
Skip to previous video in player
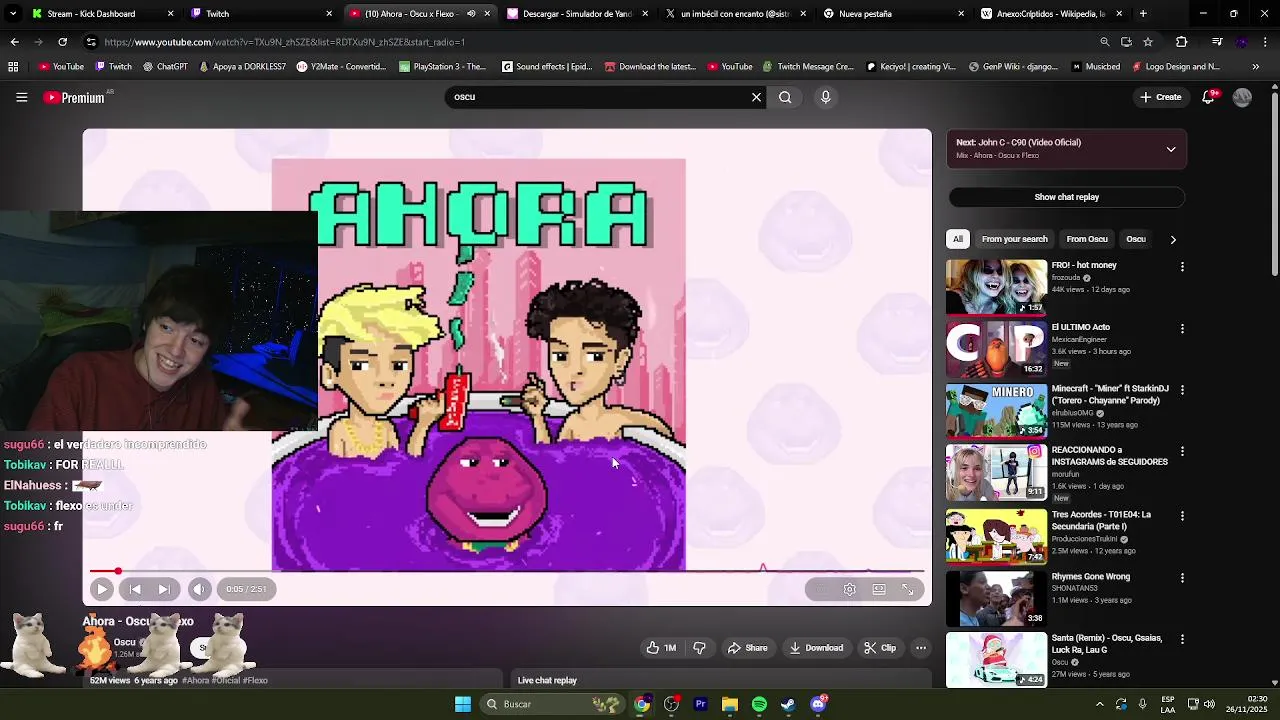pyautogui.click(x=135, y=589)
